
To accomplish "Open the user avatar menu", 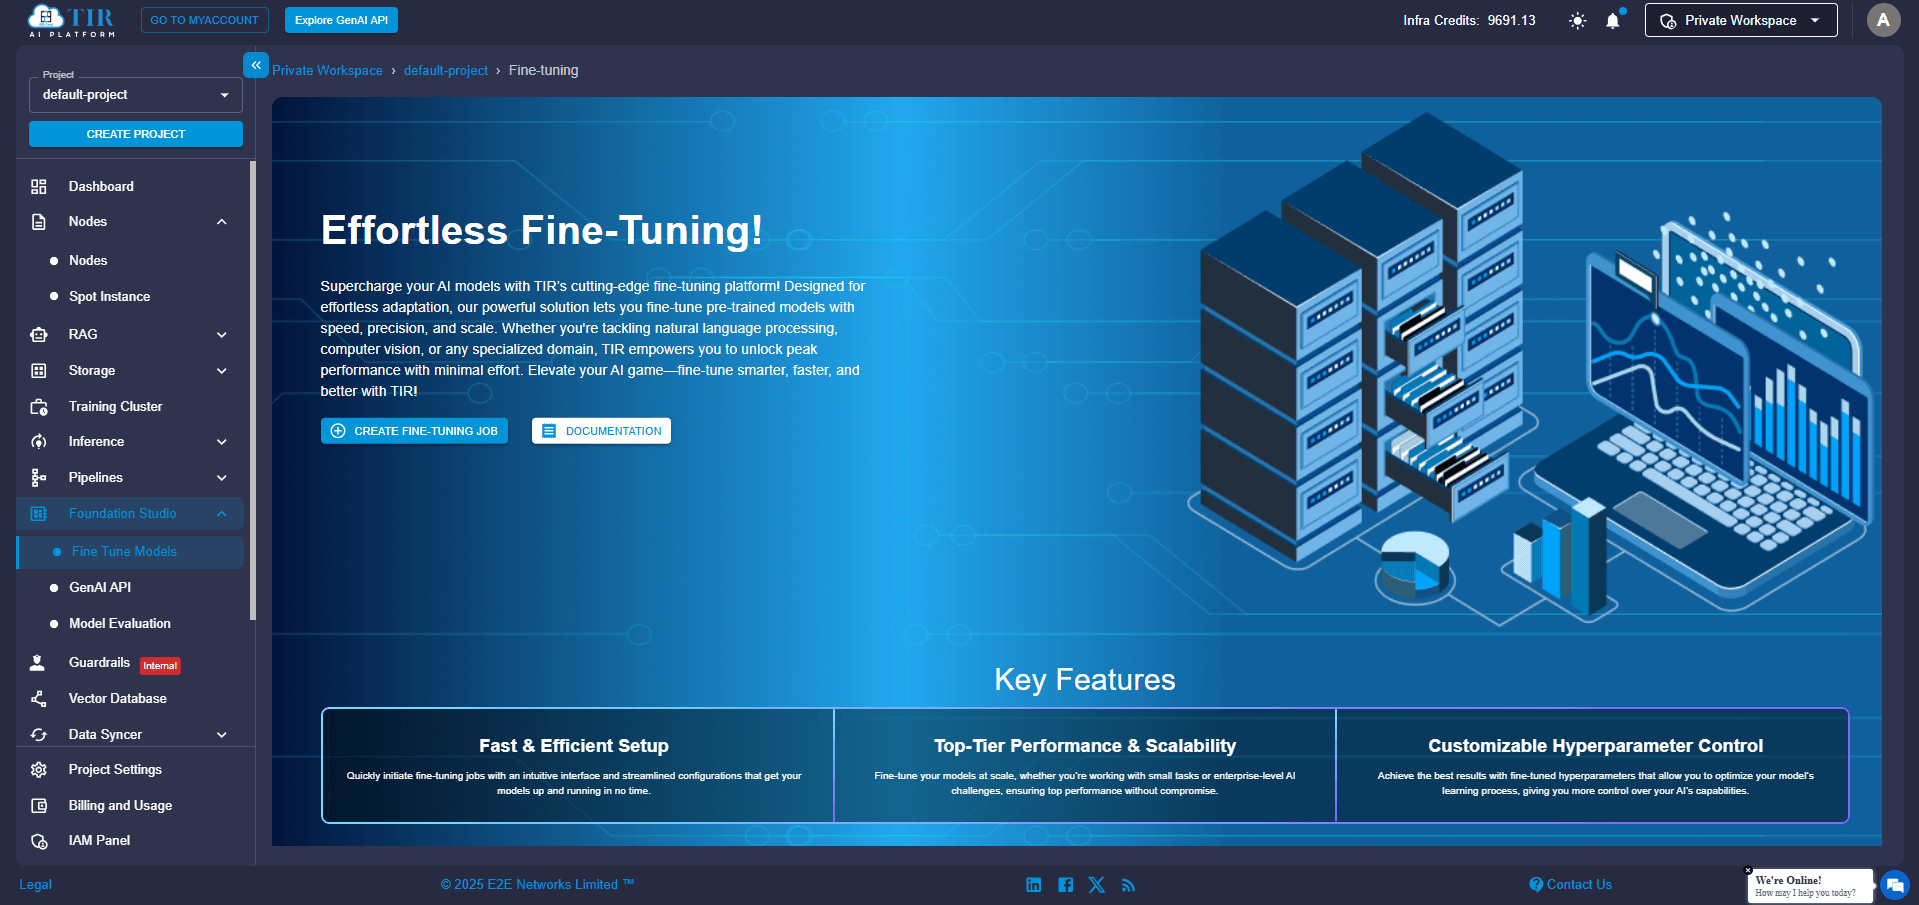I will point(1883,20).
